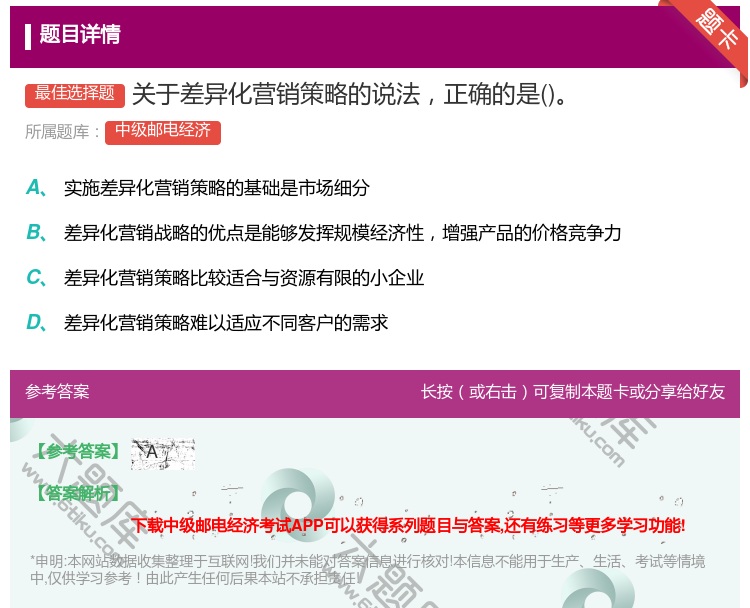This screenshot has height=608, width=750.
Task: Select option C about 资源有限的小企业
Action: click(x=244, y=277)
